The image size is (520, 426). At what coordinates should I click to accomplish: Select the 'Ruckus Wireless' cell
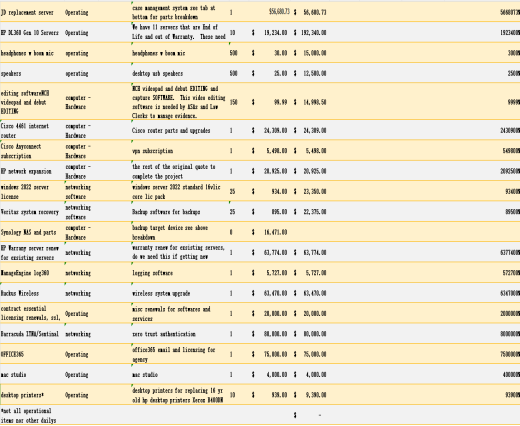pos(32,293)
